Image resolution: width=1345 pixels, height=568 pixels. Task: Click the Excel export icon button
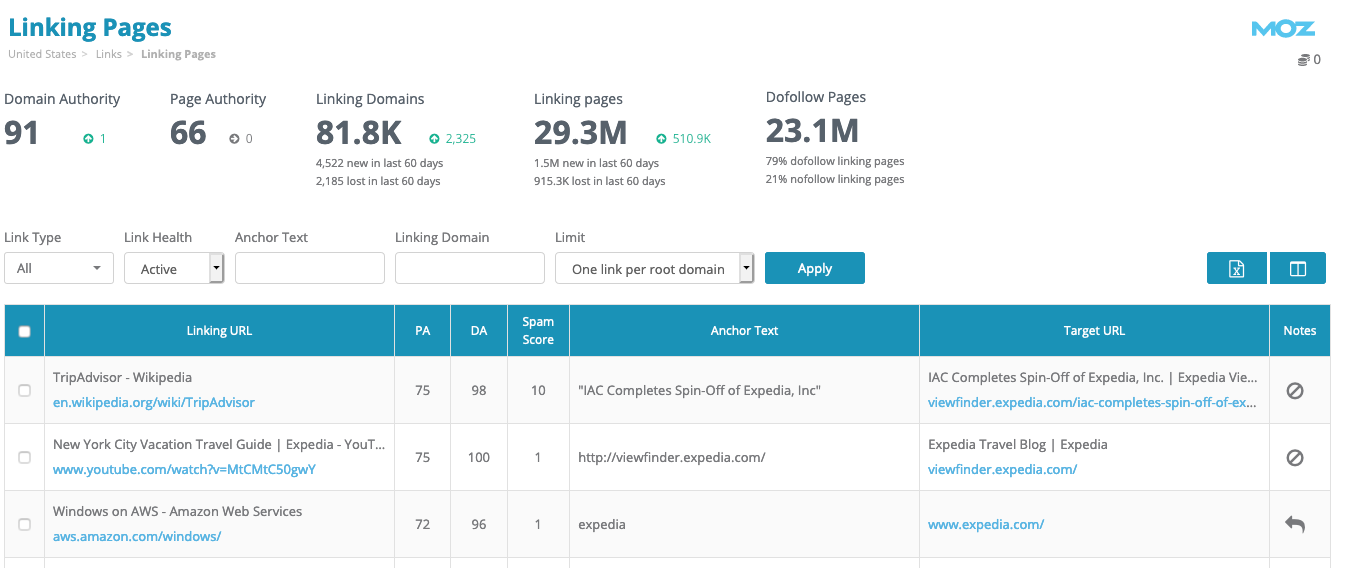pyautogui.click(x=1236, y=268)
